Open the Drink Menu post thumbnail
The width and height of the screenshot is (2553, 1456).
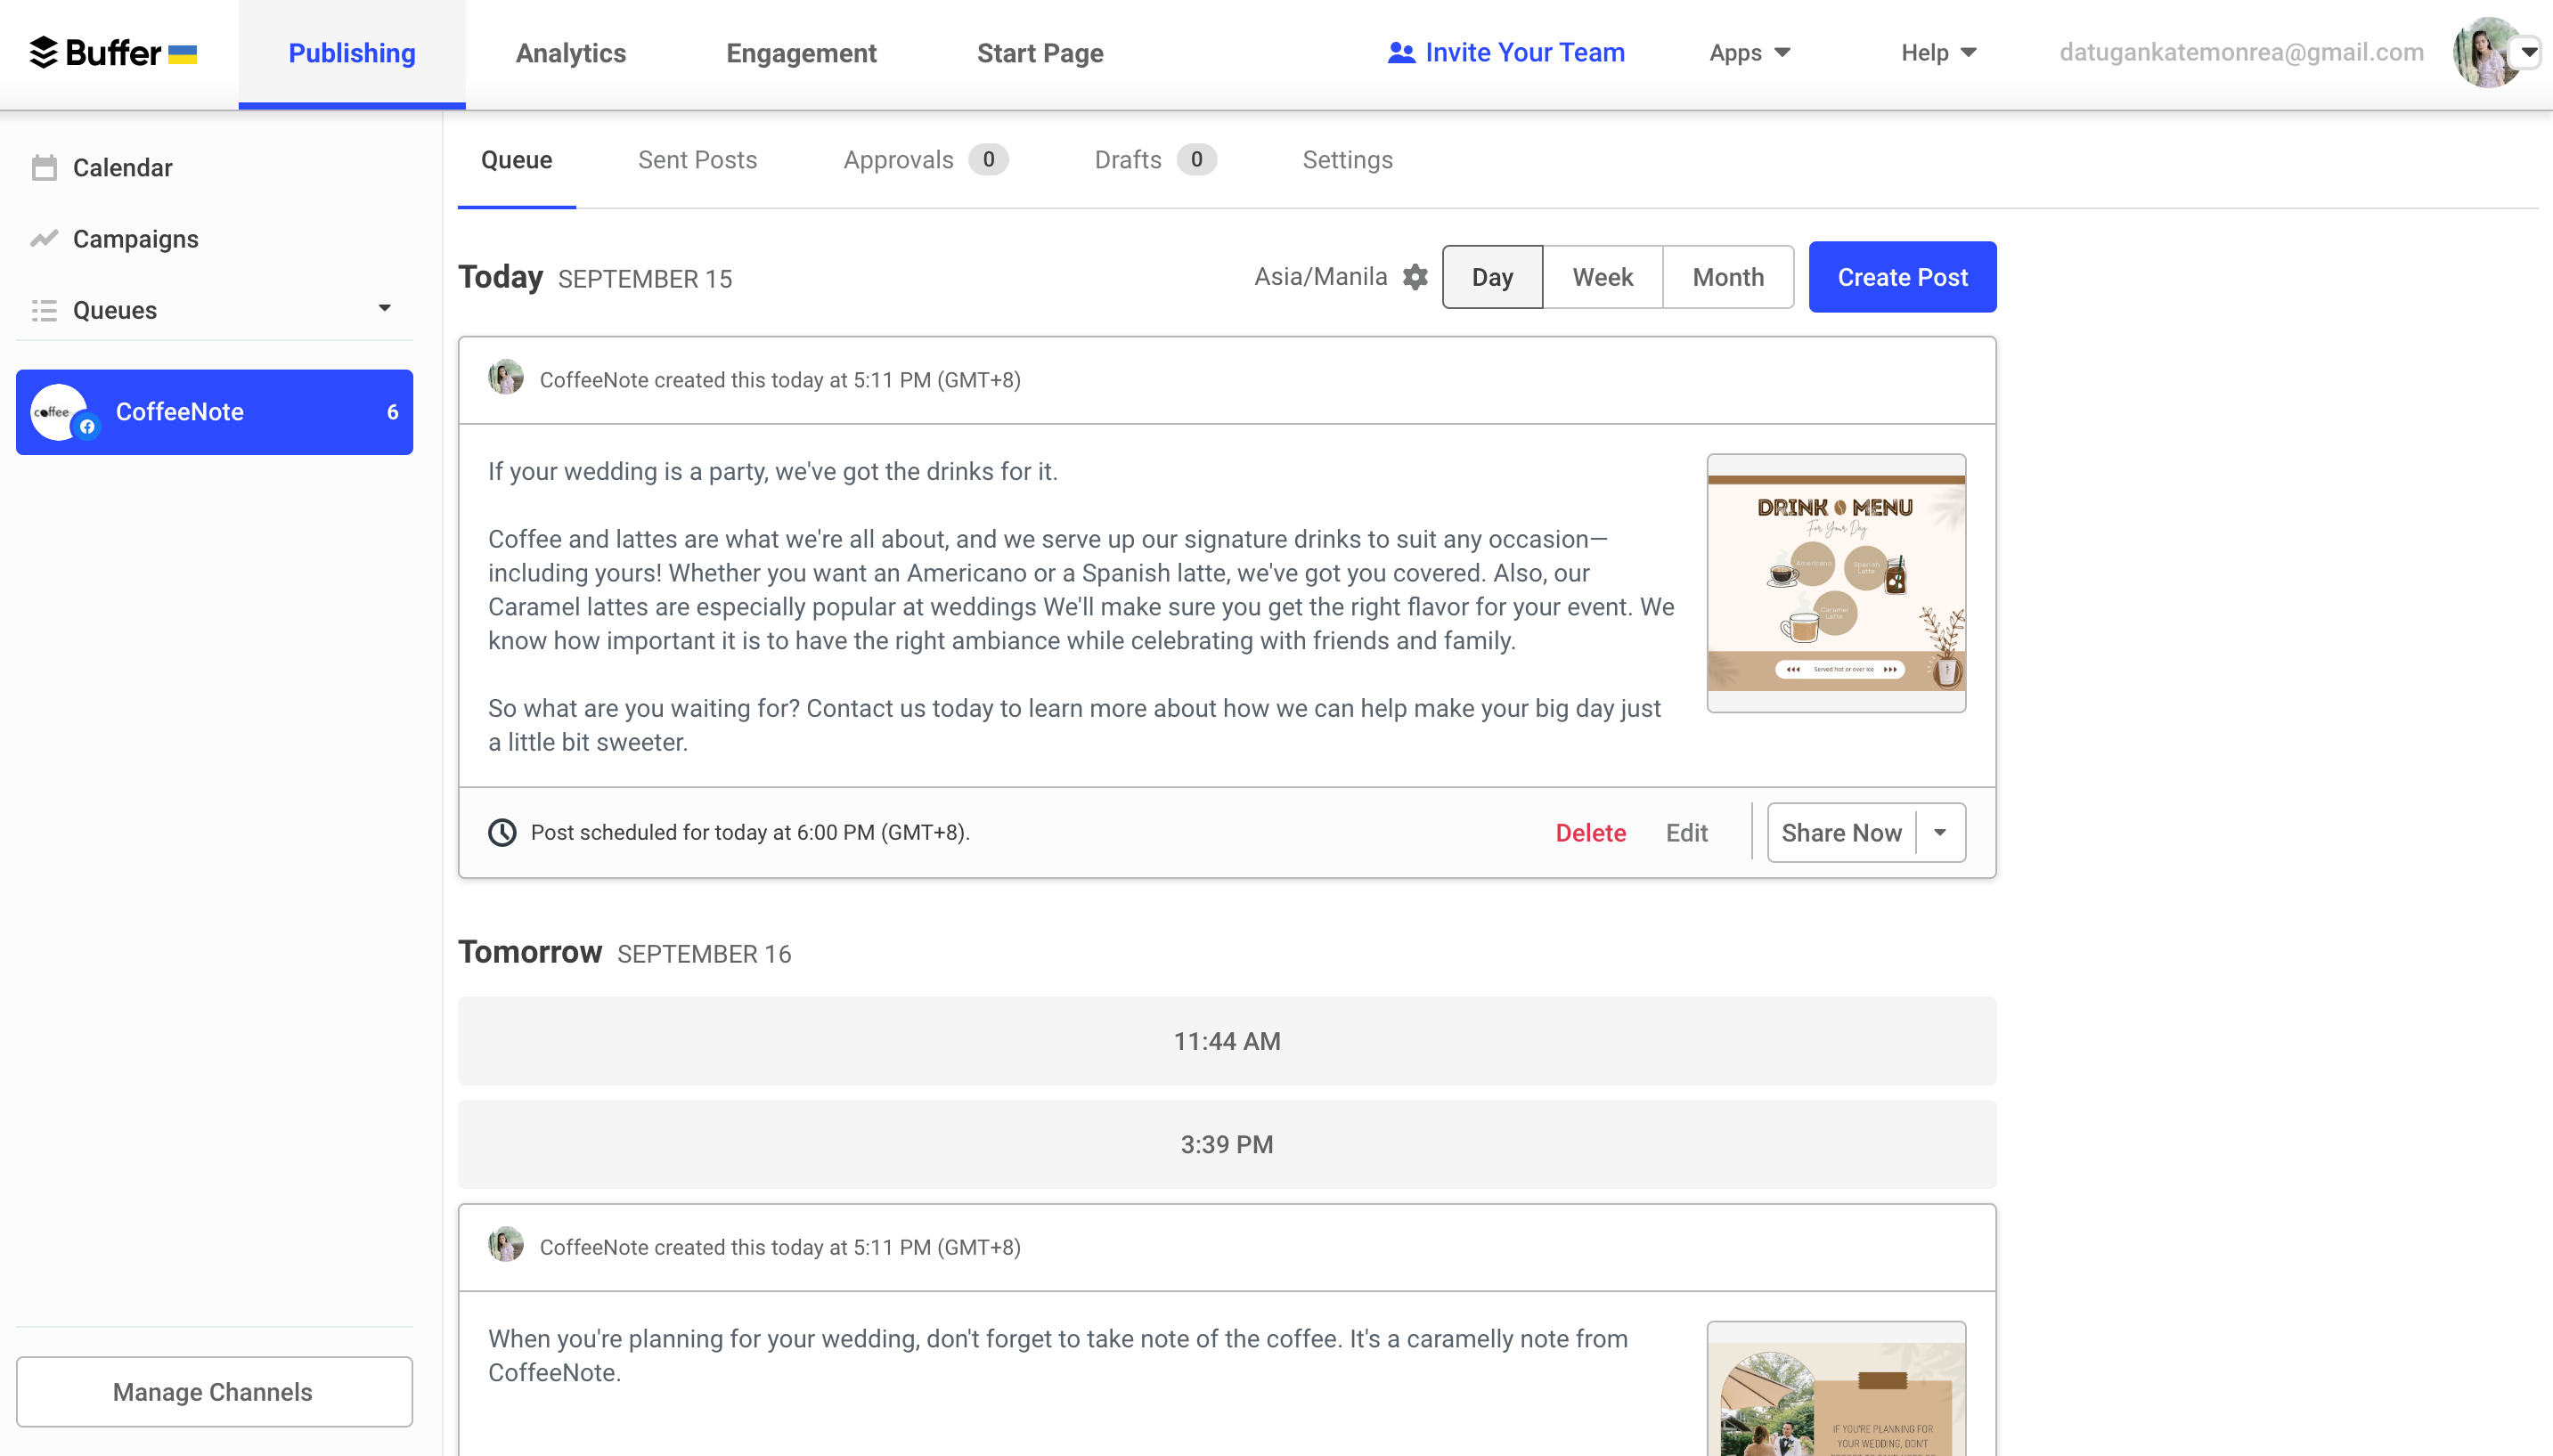tap(1837, 583)
